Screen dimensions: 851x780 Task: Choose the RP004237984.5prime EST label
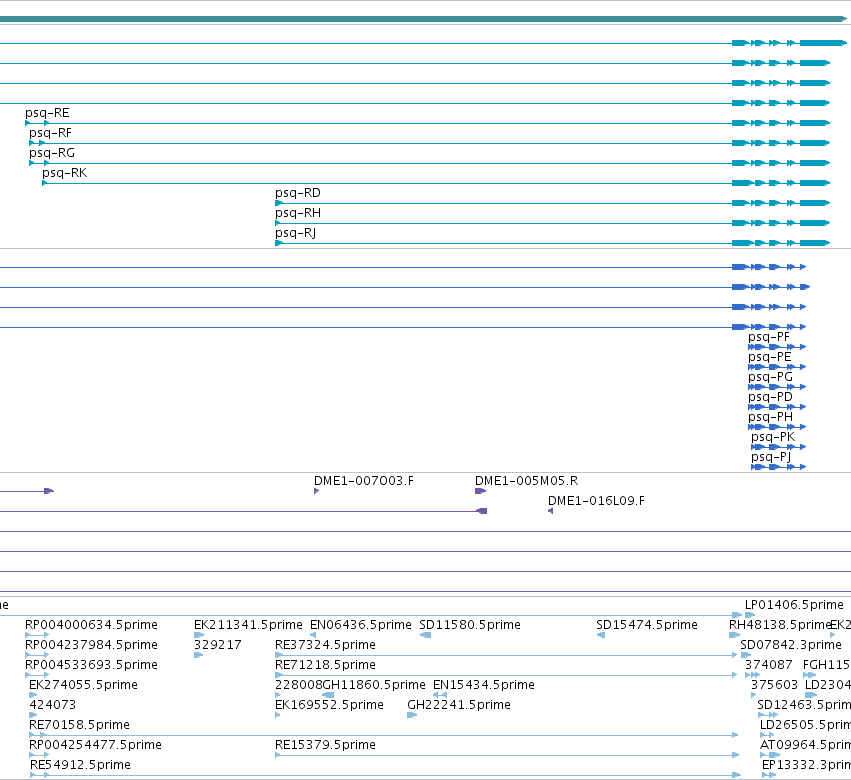91,645
